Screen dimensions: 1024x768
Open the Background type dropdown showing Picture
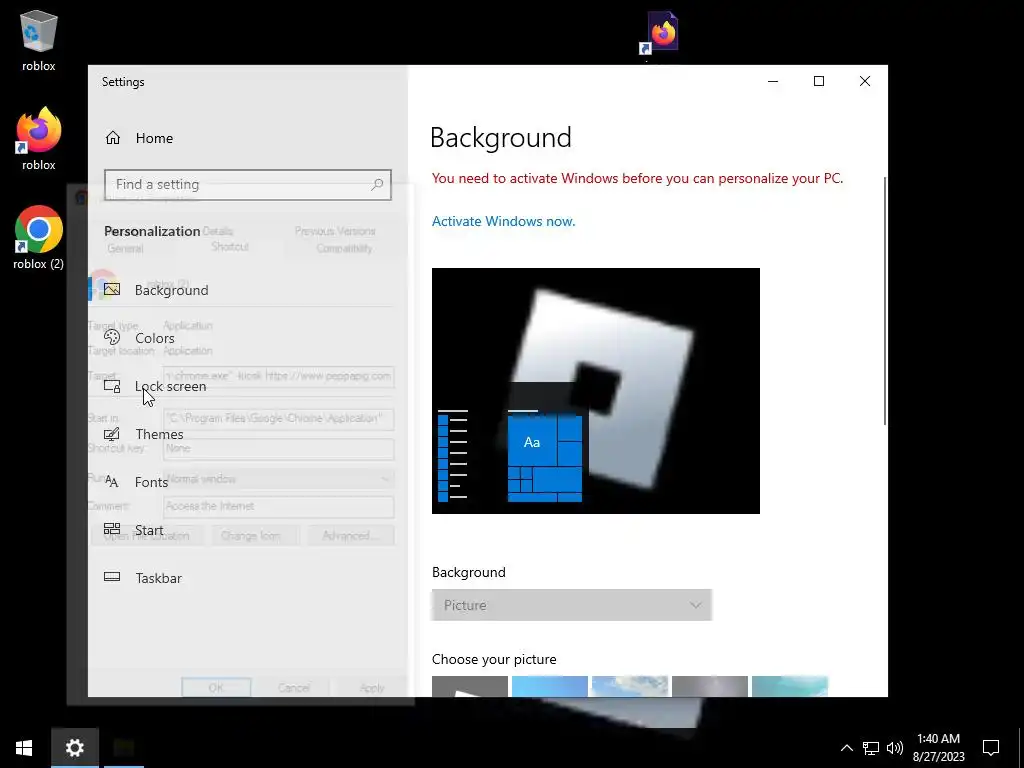click(x=571, y=605)
